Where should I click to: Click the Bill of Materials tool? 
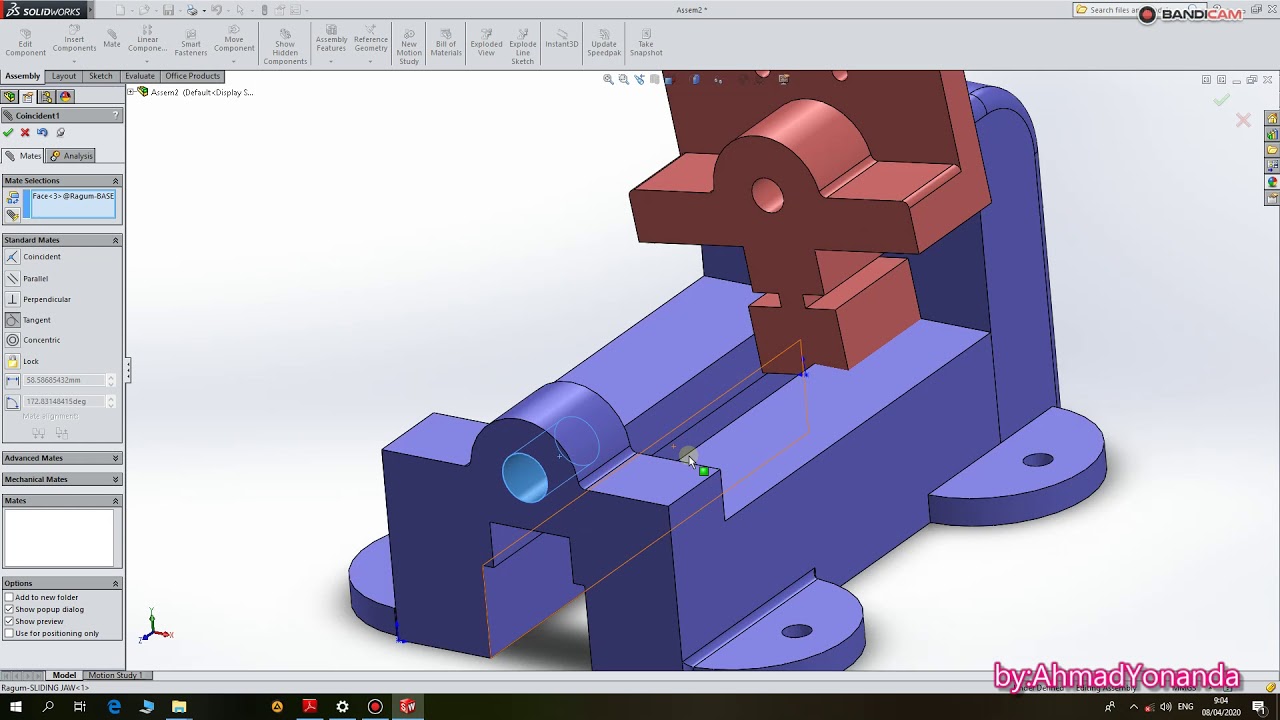click(x=446, y=42)
